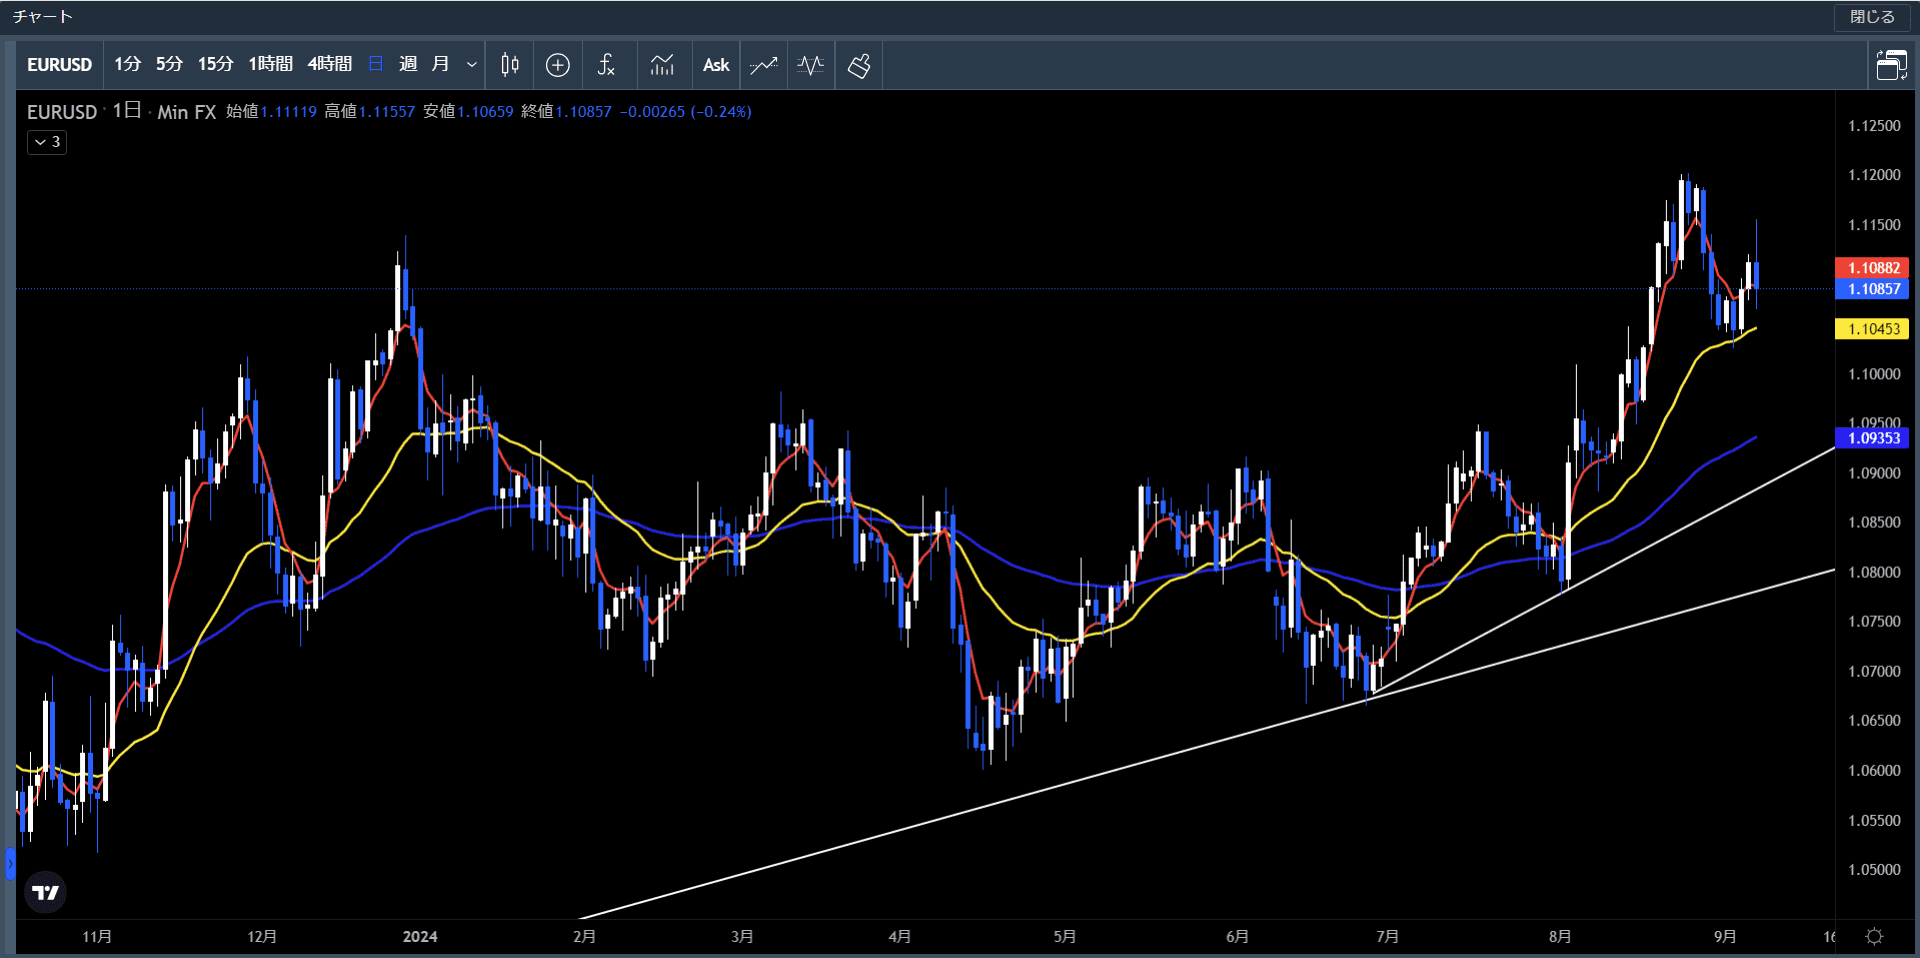Click the 高値 1.11557 high value

click(369, 112)
